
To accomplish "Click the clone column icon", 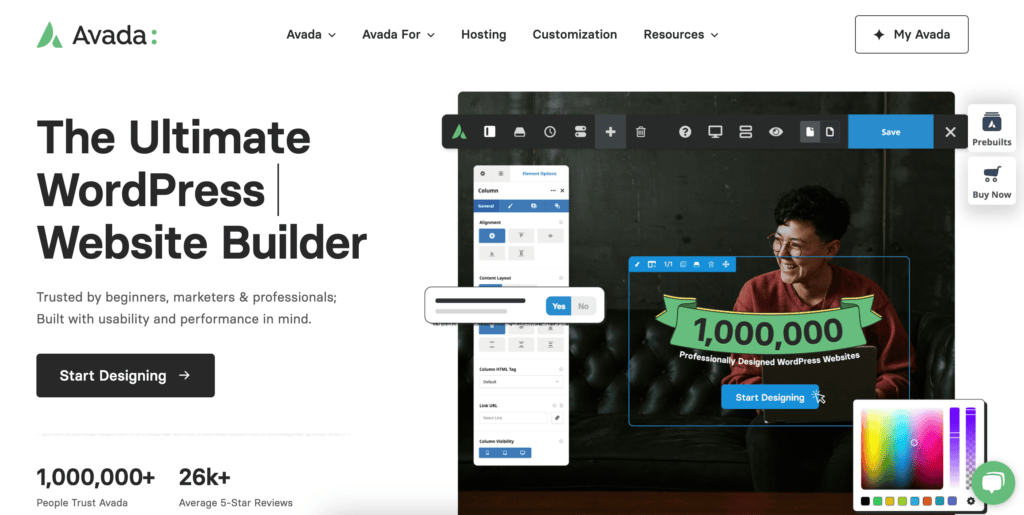I will point(683,264).
